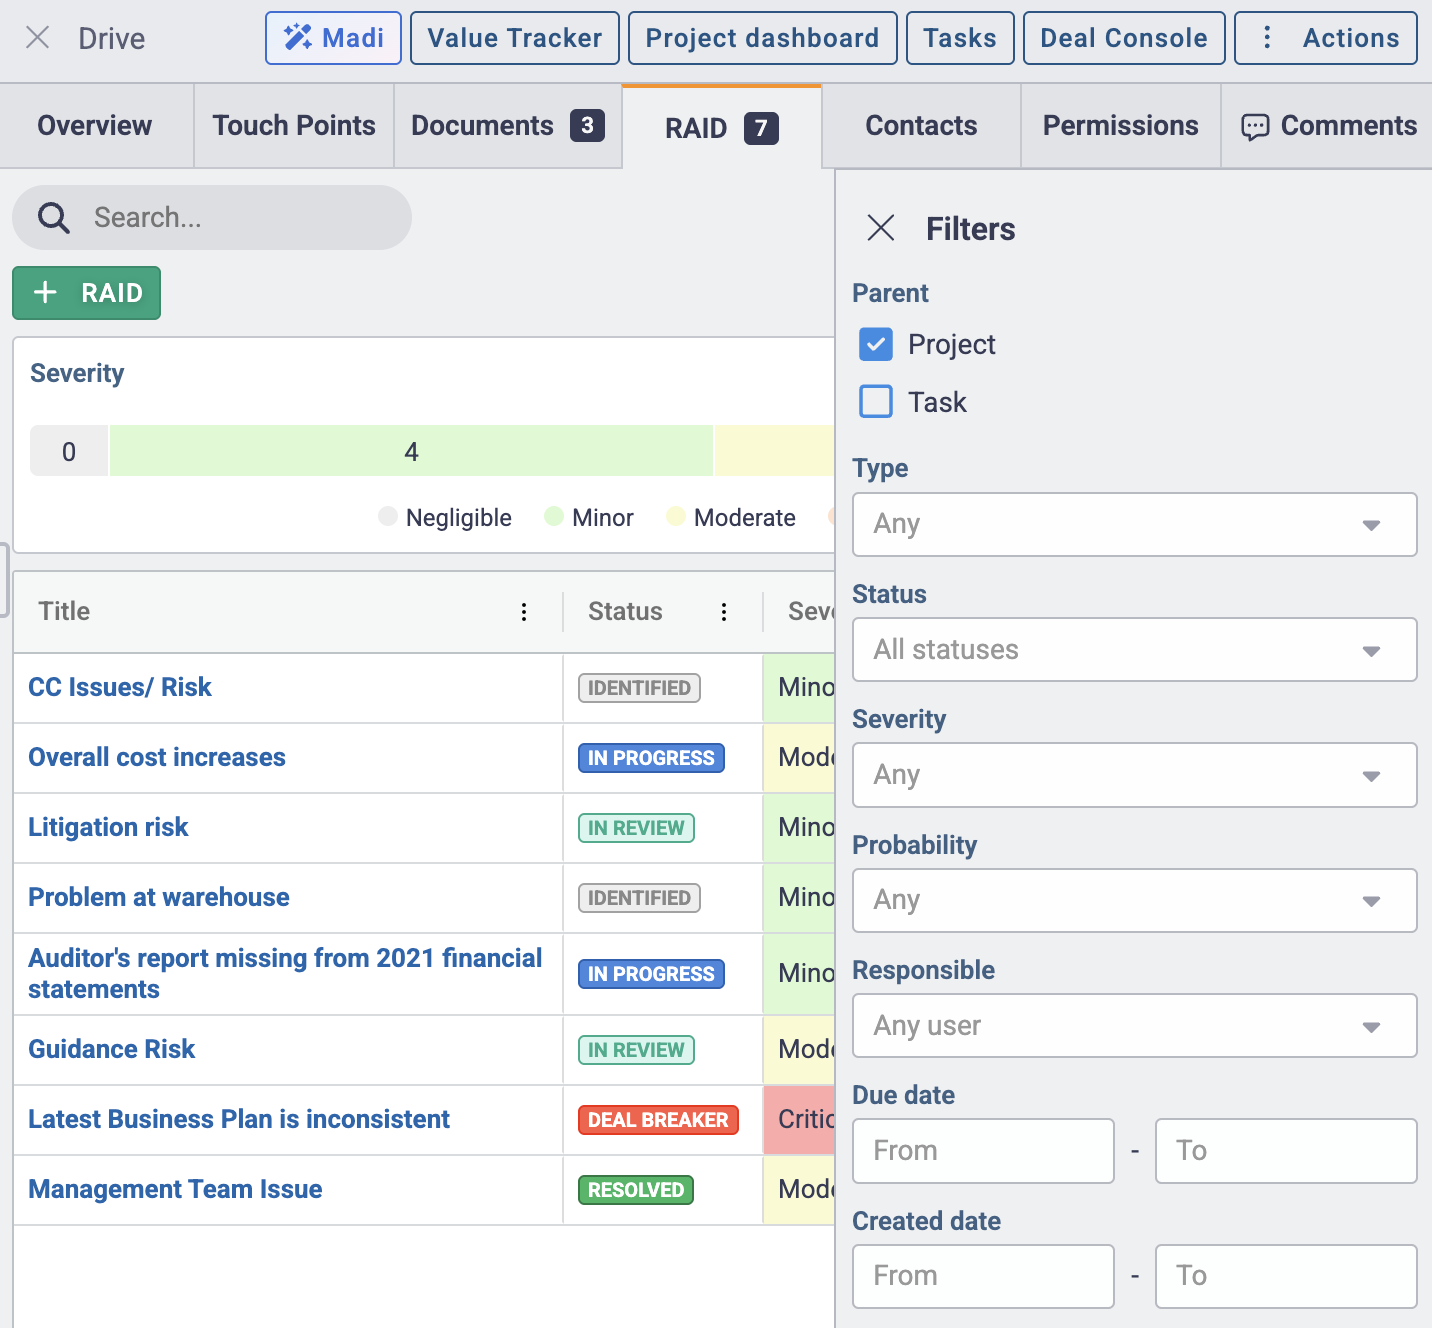The height and width of the screenshot is (1328, 1432).
Task: Click the Created date To field
Action: pyautogui.click(x=1286, y=1276)
